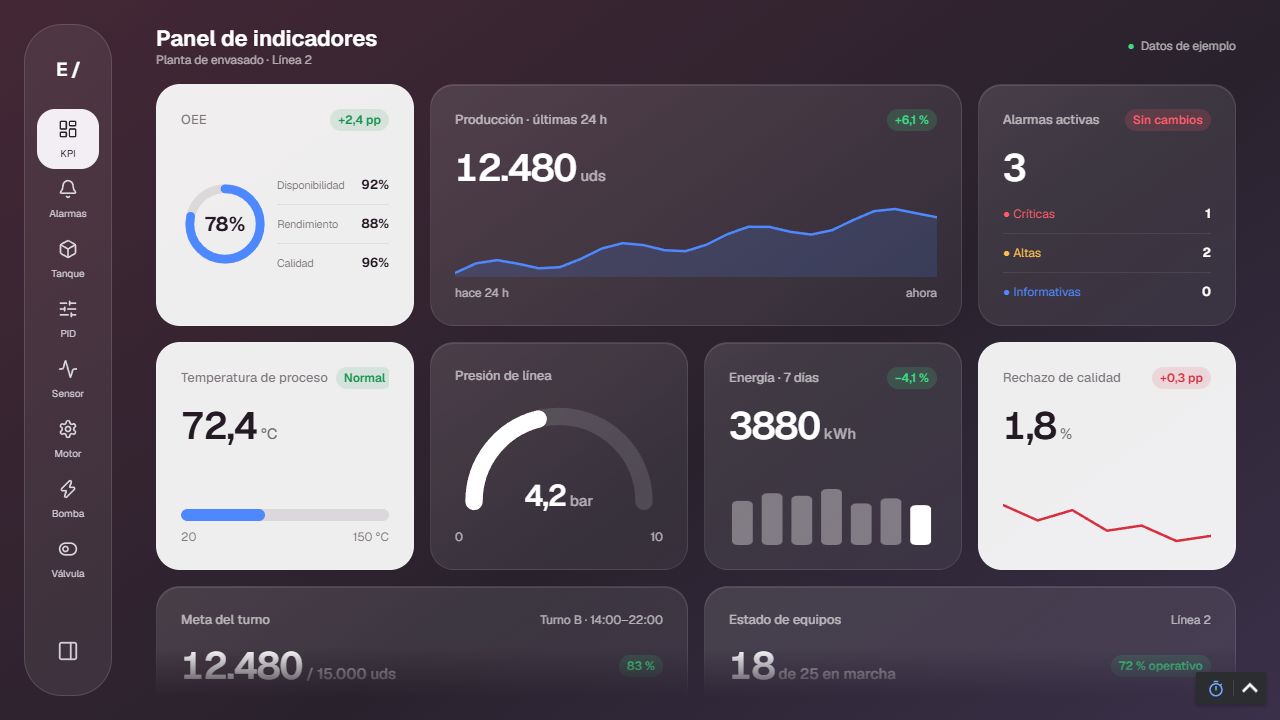The width and height of the screenshot is (1280, 720).
Task: Click the stopwatch icon in the corner widget
Action: [x=1216, y=689]
